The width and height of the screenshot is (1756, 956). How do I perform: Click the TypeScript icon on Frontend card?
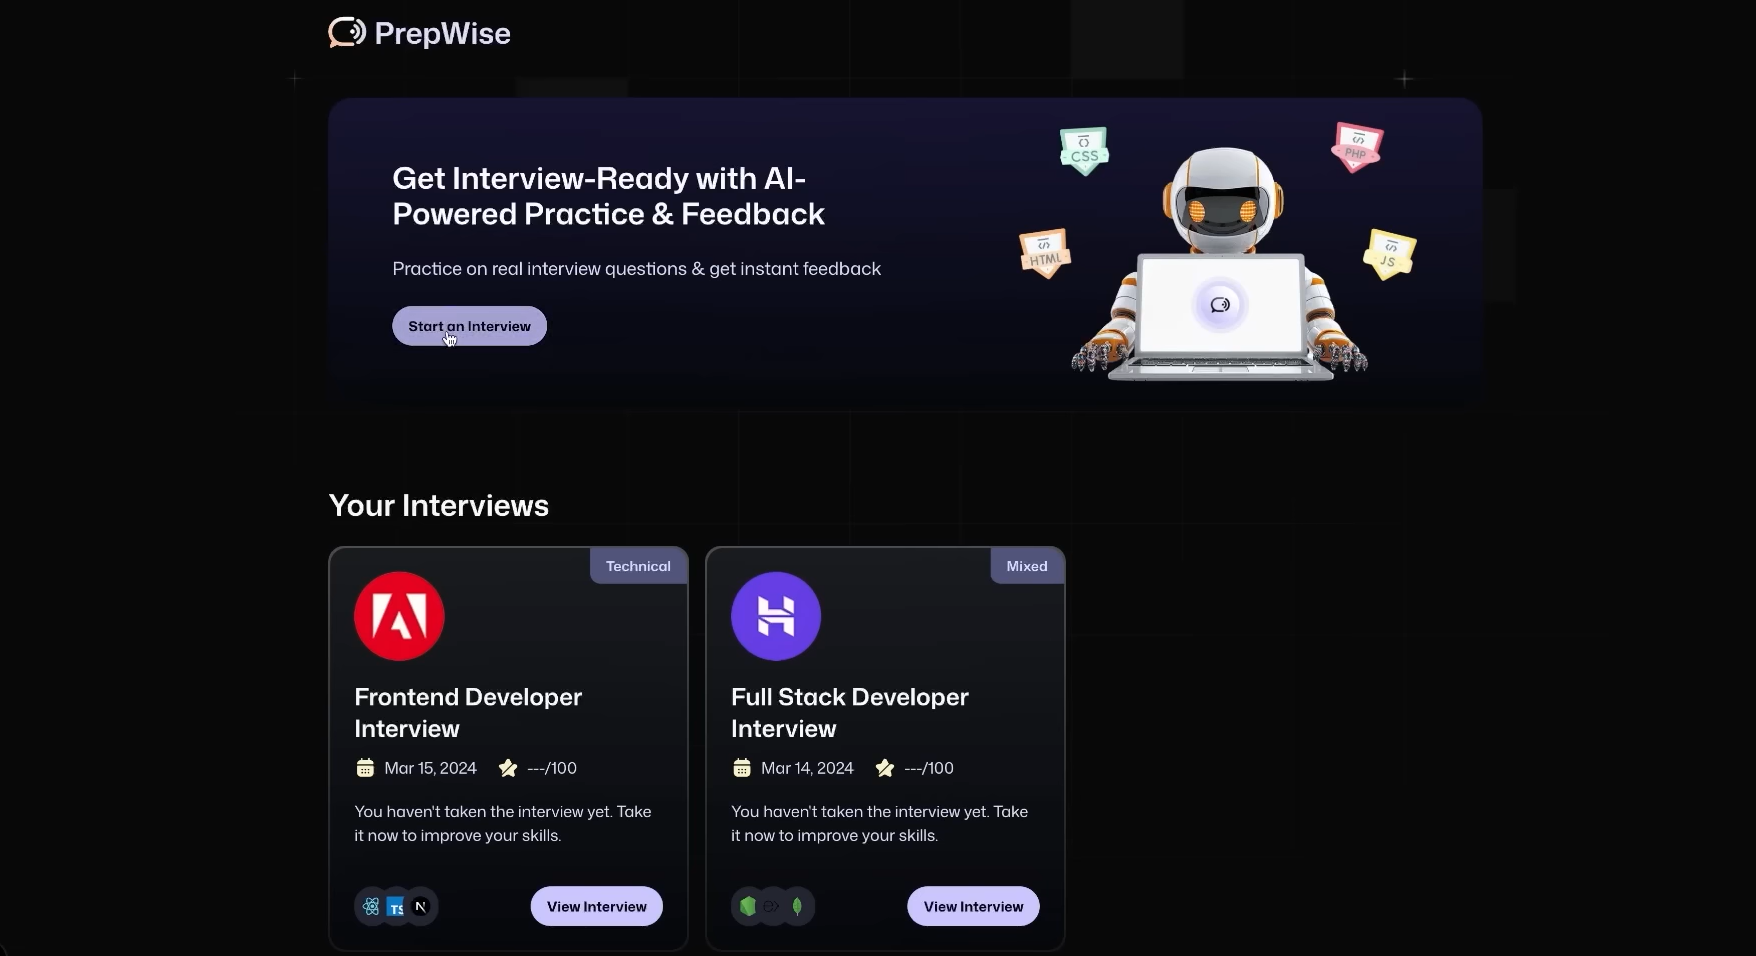tap(396, 907)
